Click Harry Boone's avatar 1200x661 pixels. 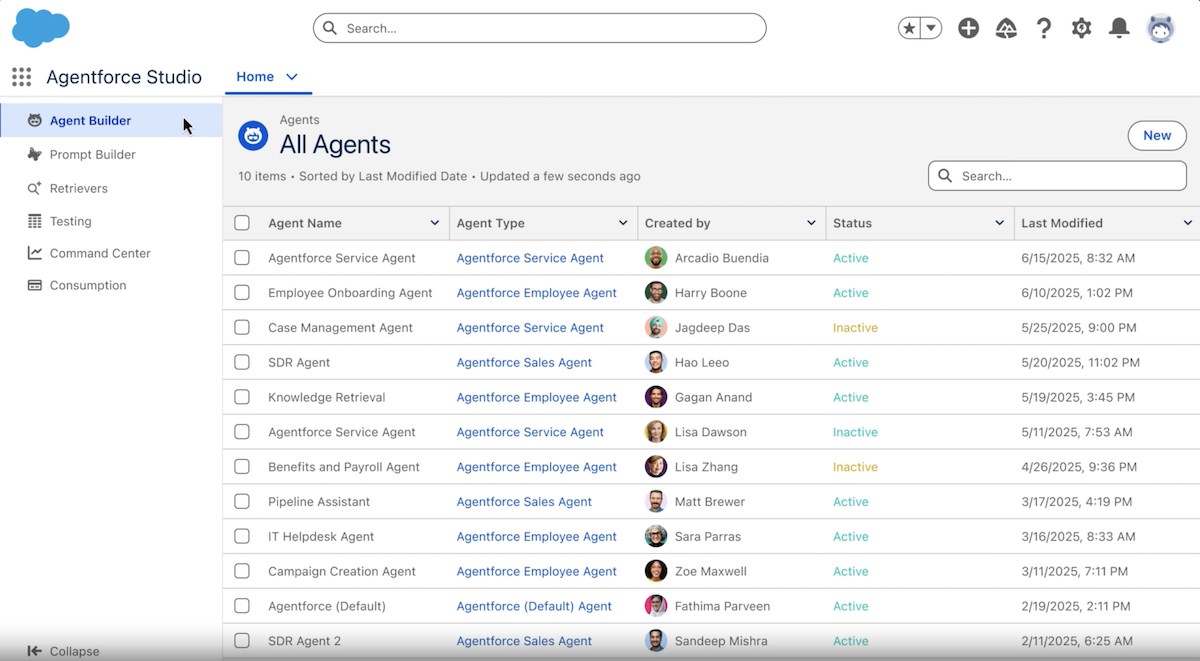(656, 293)
